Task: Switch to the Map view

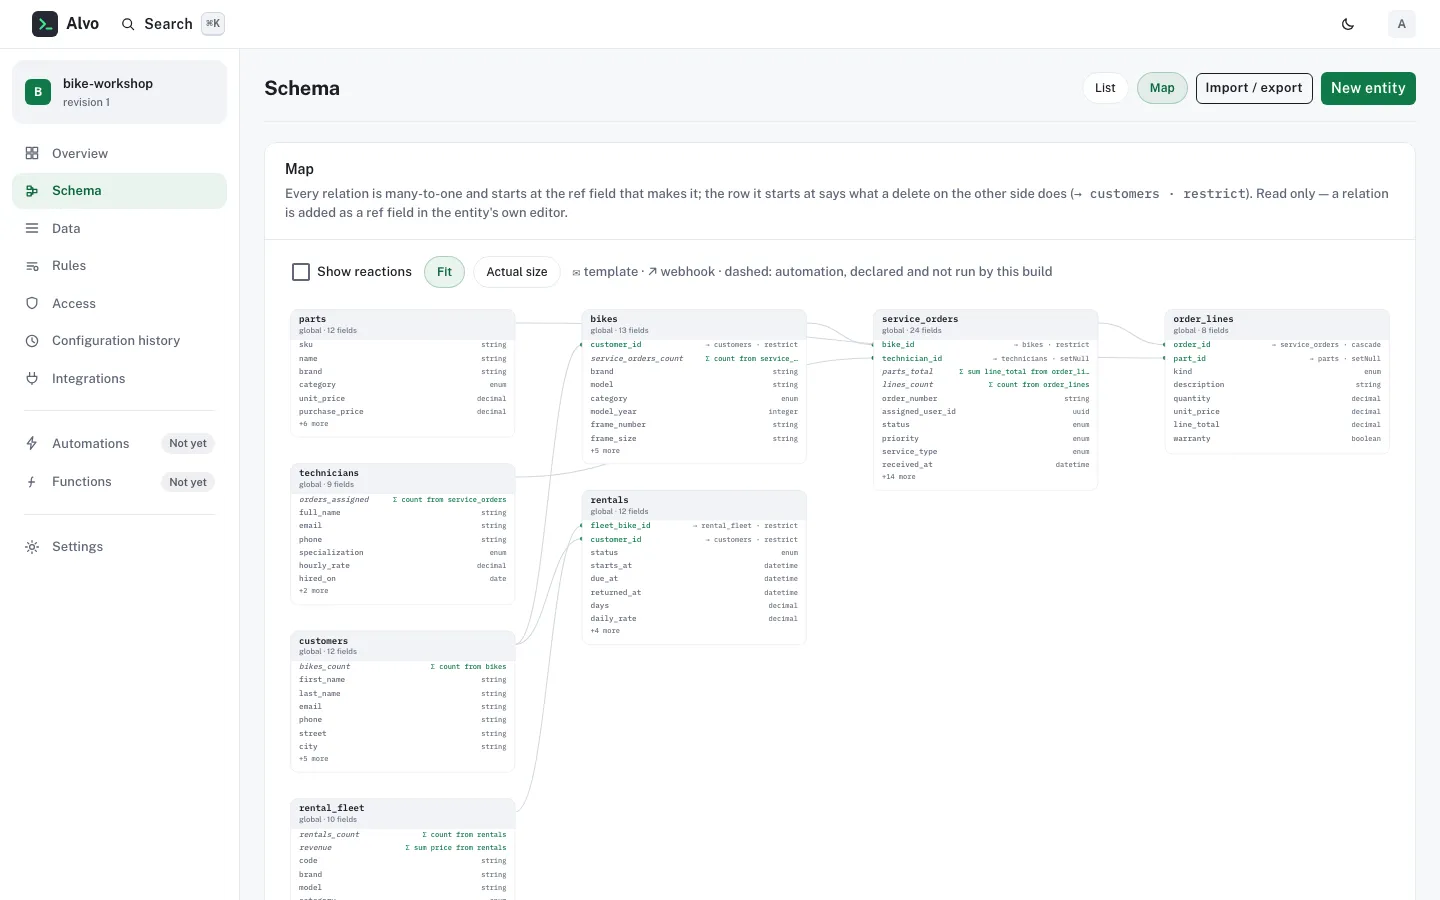Action: (1162, 88)
